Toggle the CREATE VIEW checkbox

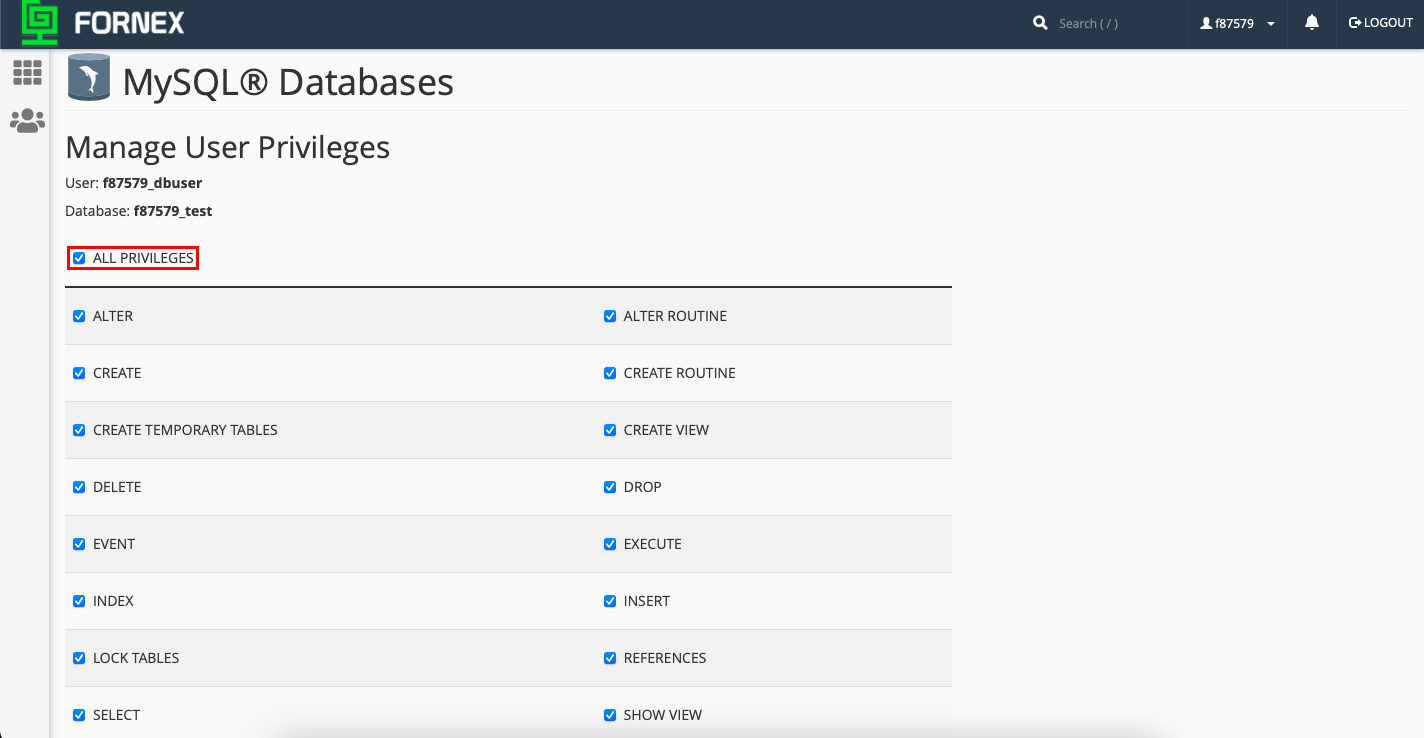coord(610,430)
